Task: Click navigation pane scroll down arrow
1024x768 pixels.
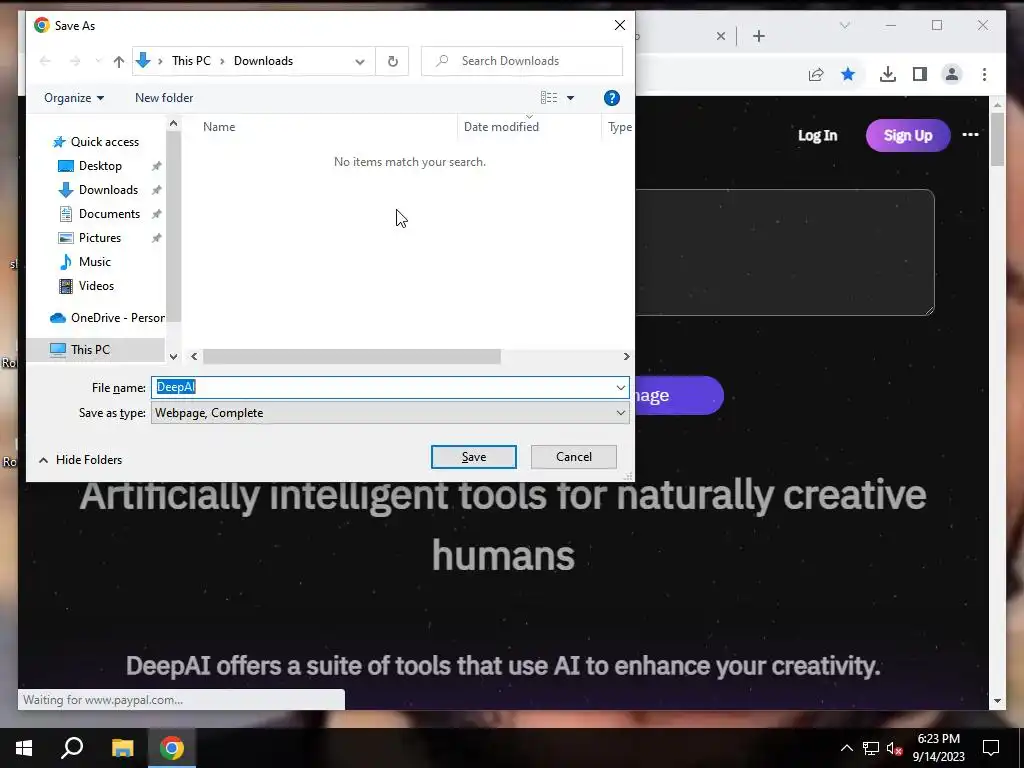Action: 173,357
